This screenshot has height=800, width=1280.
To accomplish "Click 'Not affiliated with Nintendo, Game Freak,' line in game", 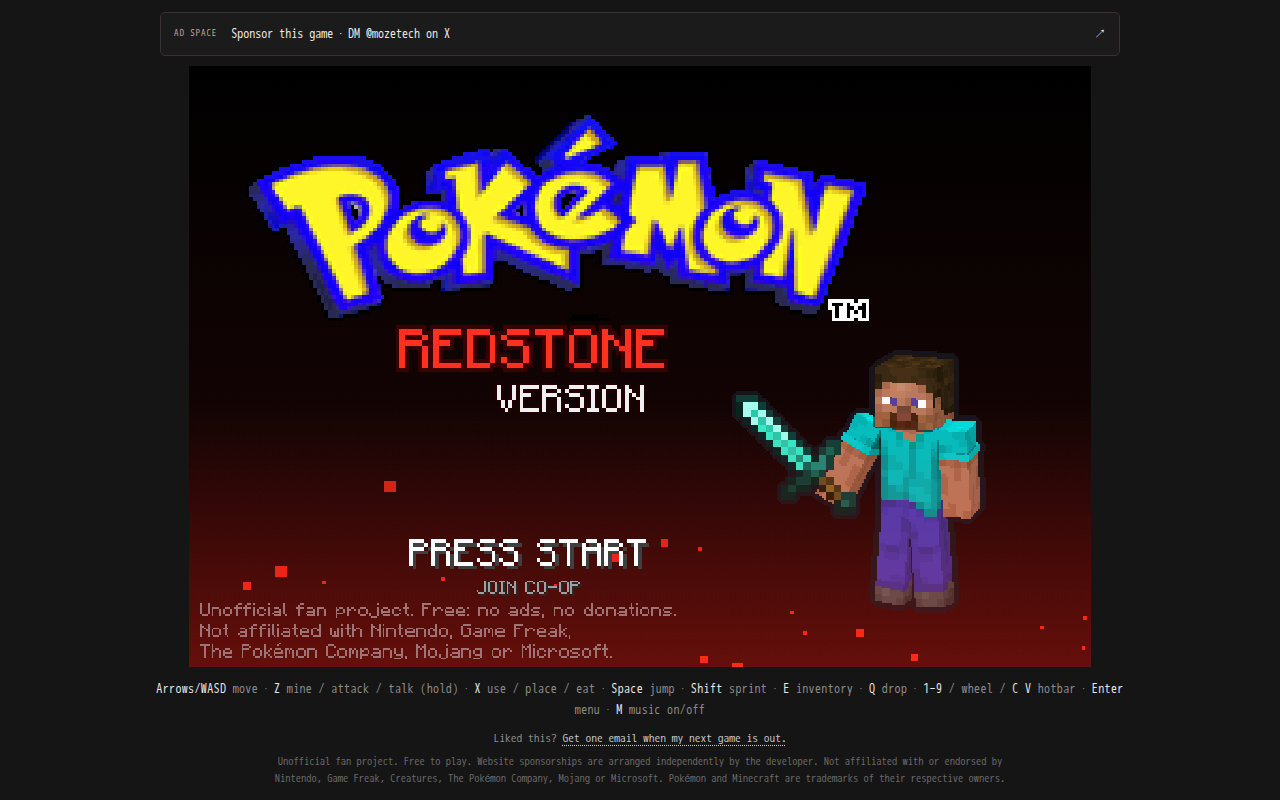I will (385, 631).
